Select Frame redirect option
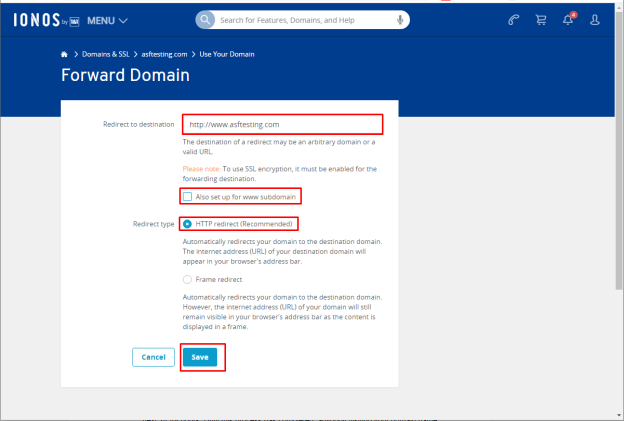624x421 pixels. coord(187,279)
